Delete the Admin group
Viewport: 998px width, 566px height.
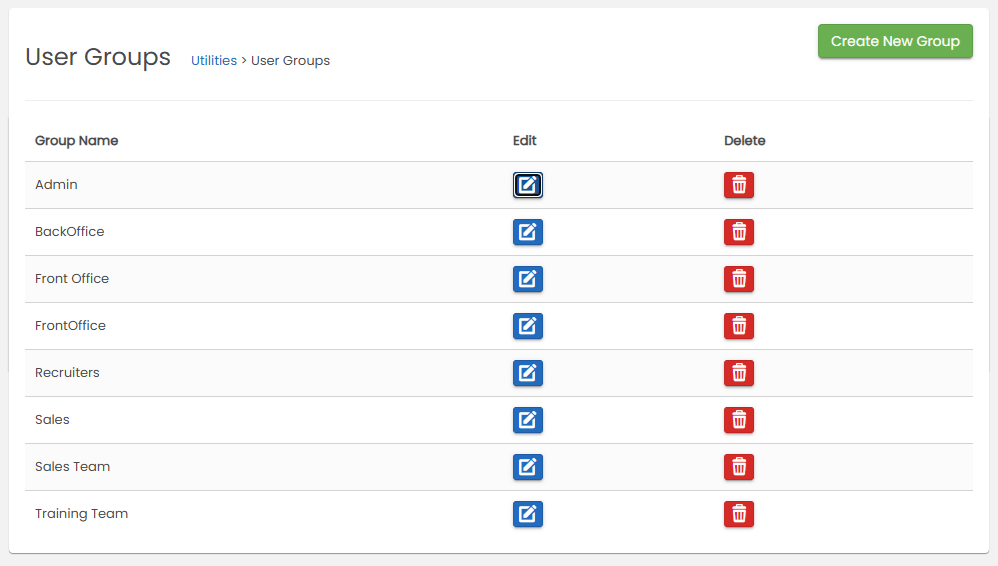(x=739, y=185)
